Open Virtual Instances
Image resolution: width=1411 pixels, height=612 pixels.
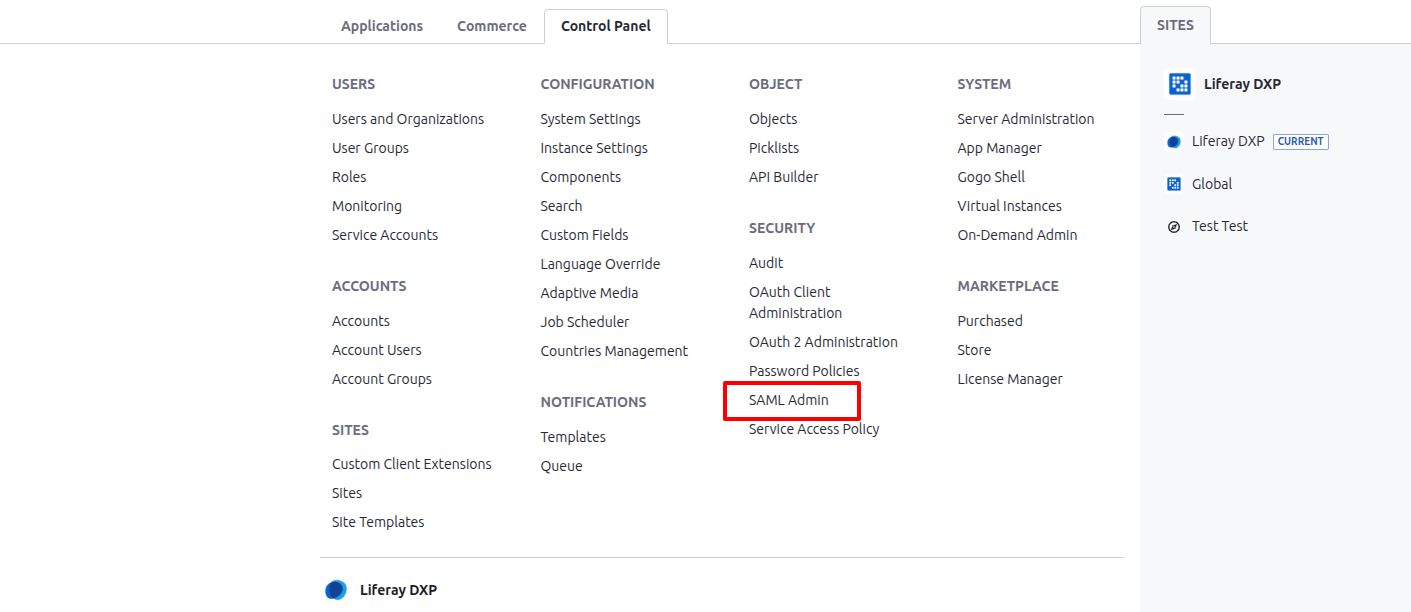pos(1009,206)
